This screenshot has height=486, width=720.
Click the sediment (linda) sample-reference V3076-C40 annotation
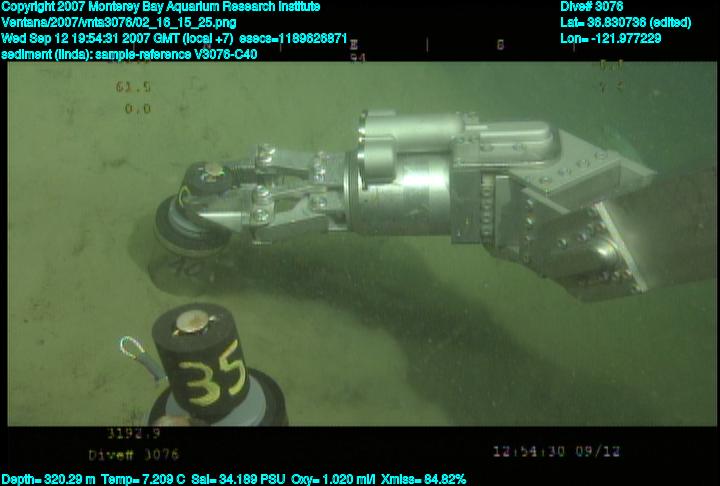click(x=129, y=54)
